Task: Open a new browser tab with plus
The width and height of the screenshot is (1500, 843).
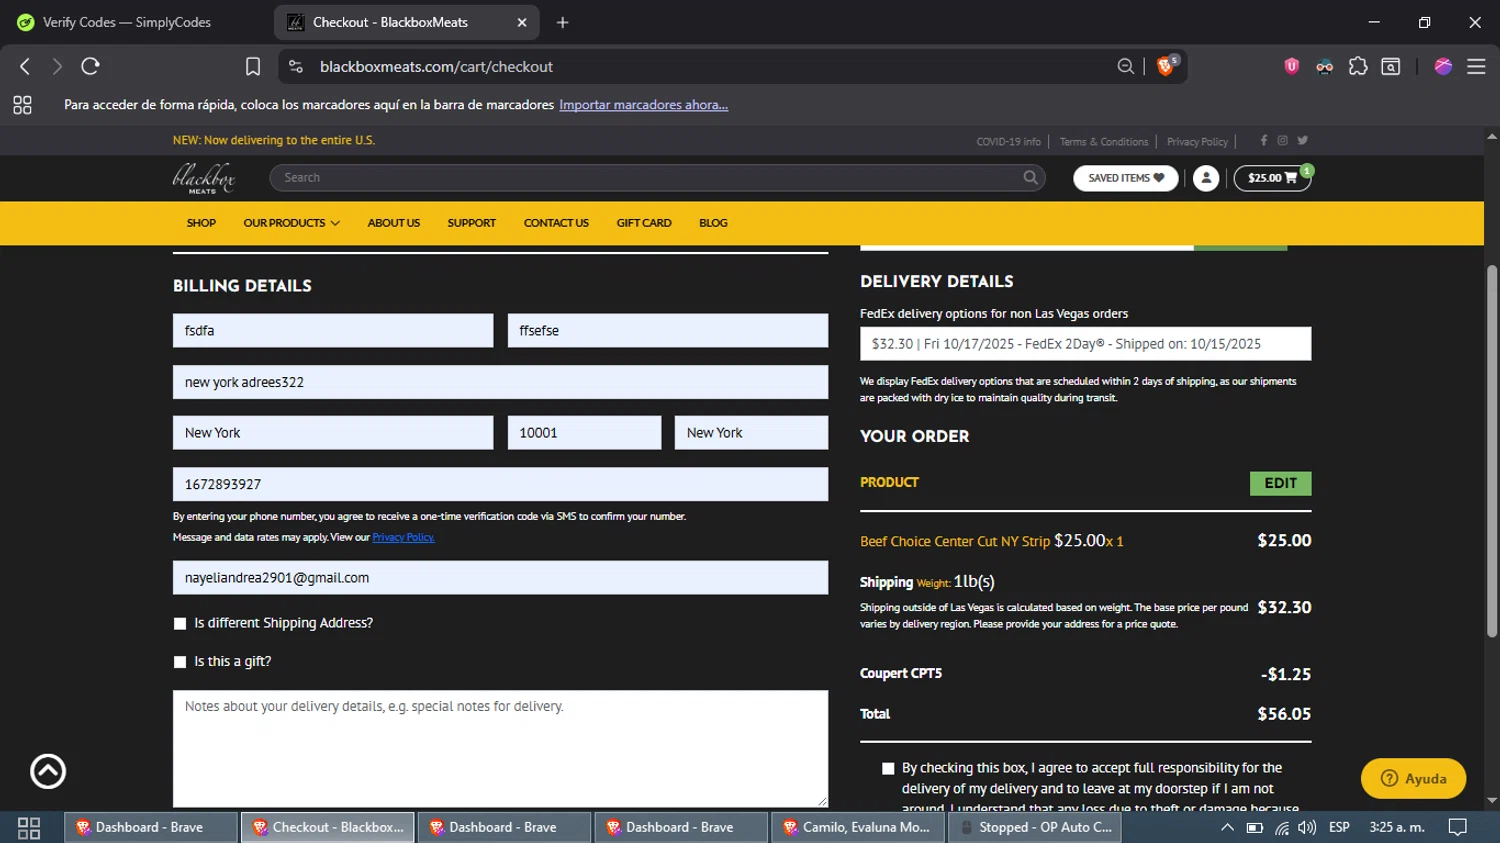Action: pos(563,22)
